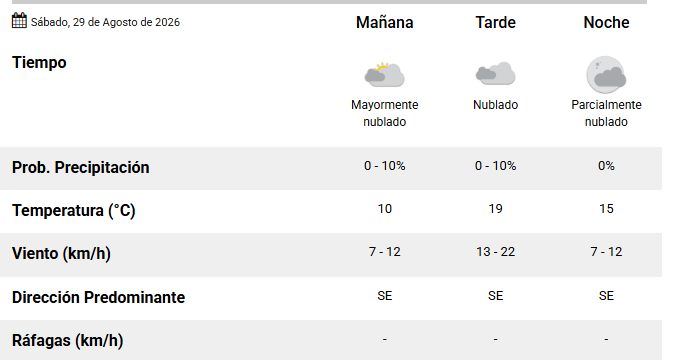Image resolution: width=684 pixels, height=360 pixels.
Task: Click the Ráfagas (km/h) row label
Action: click(68, 340)
